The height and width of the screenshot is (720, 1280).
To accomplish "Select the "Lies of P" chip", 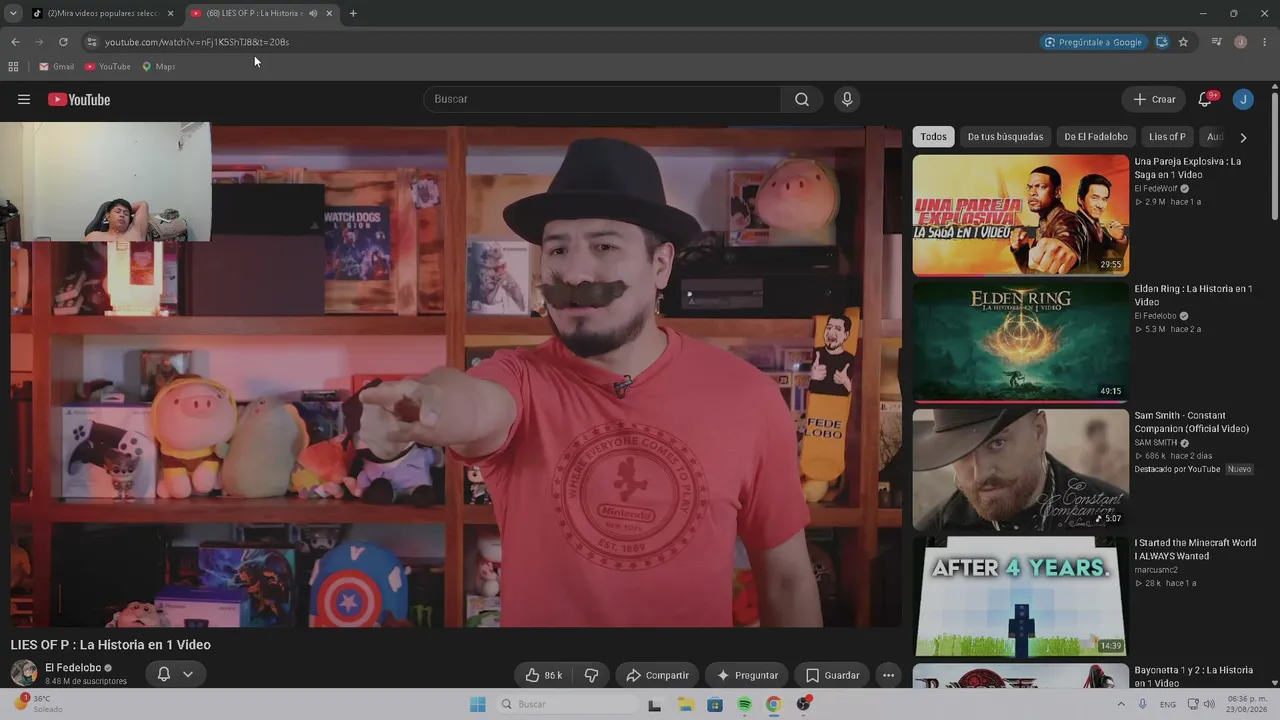I will pyautogui.click(x=1167, y=137).
